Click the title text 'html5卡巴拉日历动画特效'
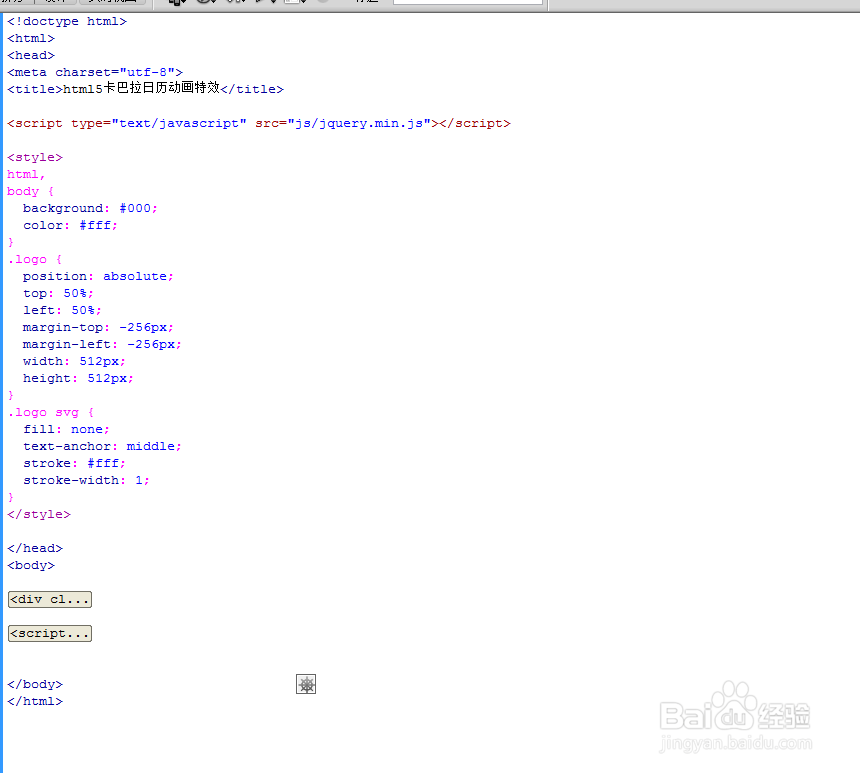860x773 pixels. pos(142,88)
